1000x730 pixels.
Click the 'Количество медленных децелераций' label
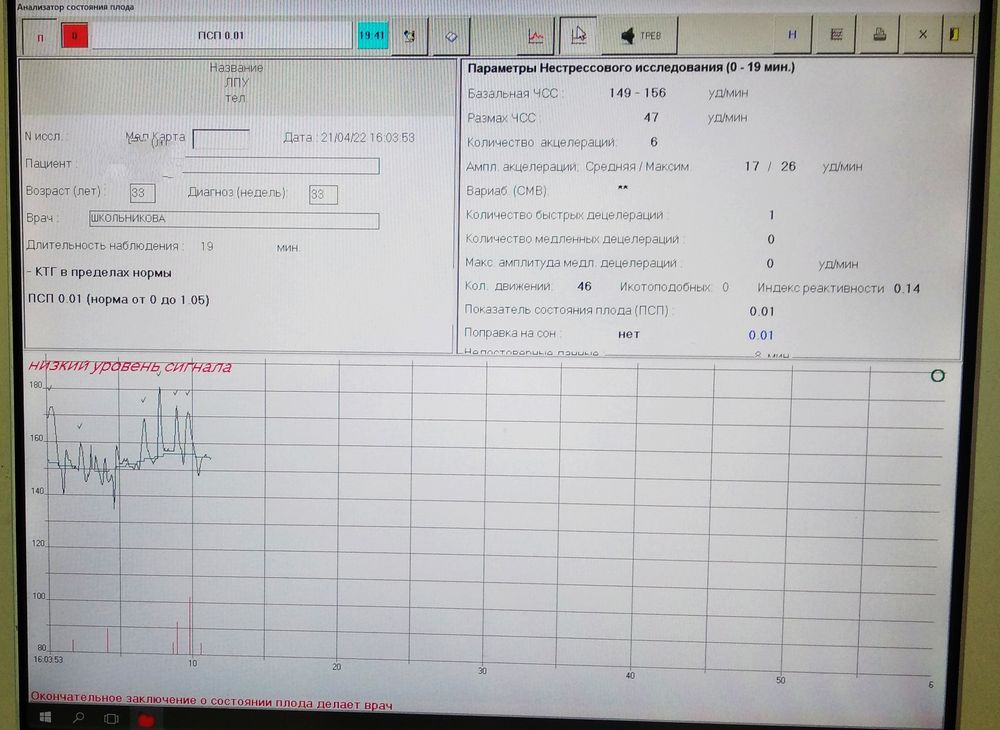572,239
